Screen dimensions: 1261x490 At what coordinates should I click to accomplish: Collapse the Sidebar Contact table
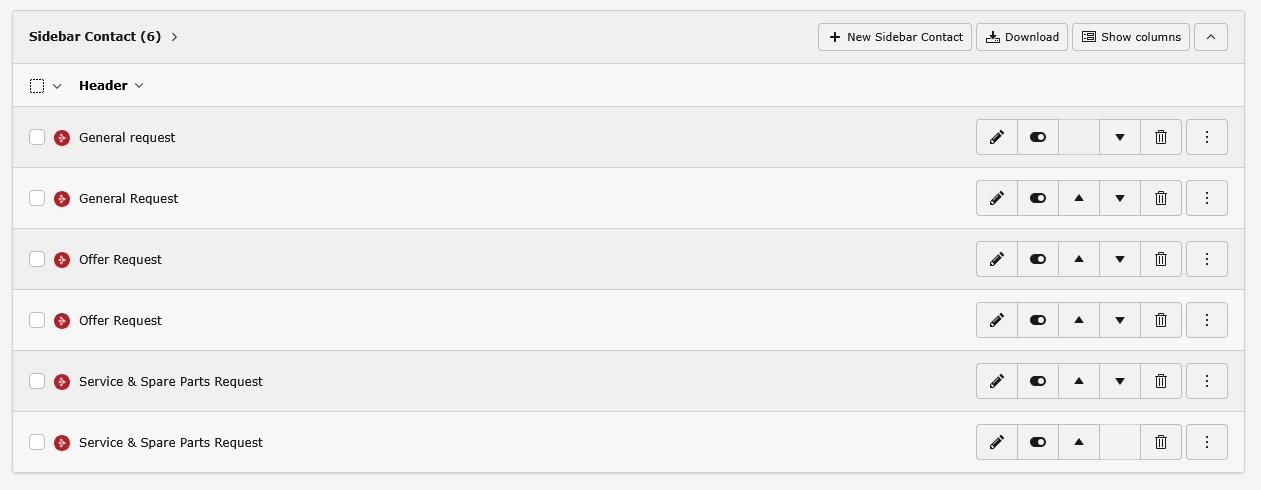[1210, 37]
